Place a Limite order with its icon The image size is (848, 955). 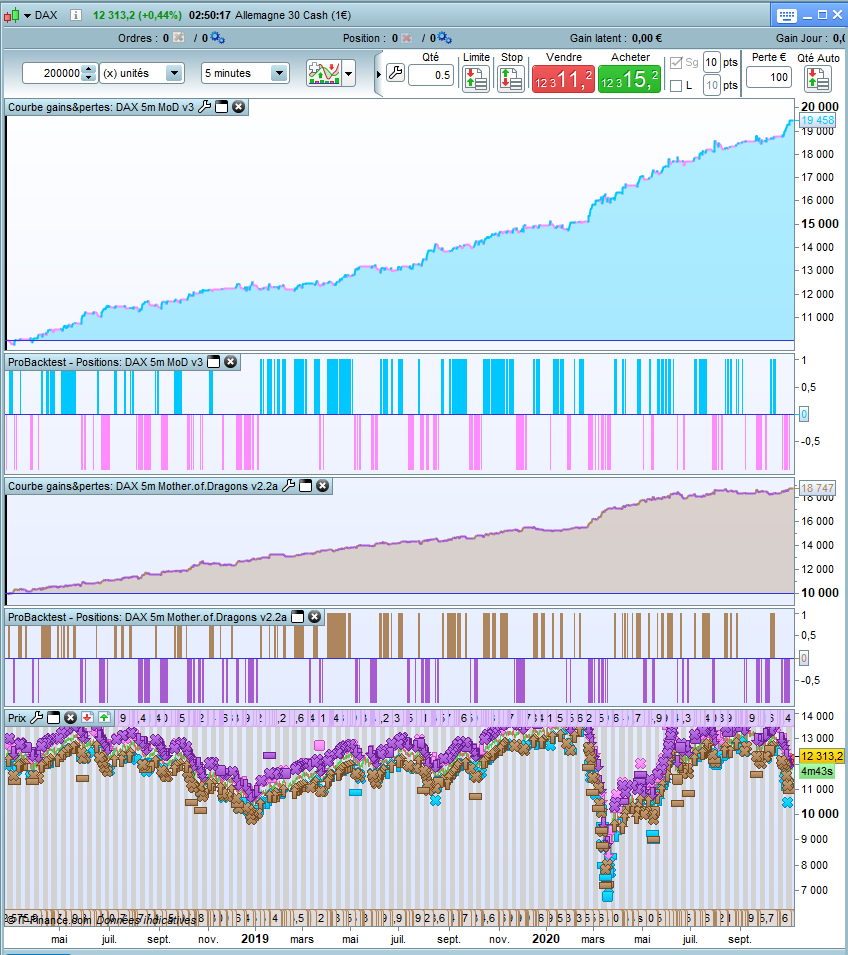476,79
